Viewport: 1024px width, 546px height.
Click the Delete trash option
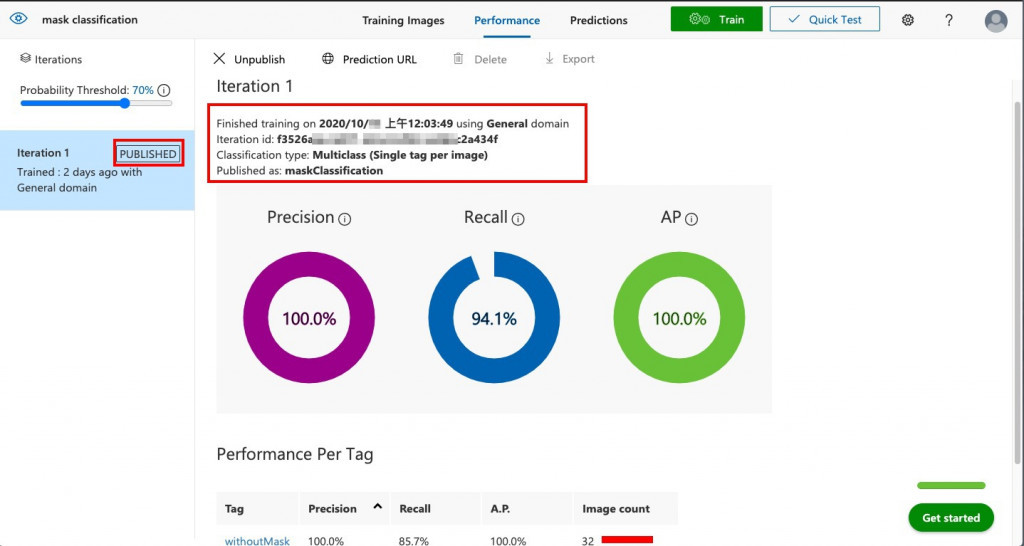pos(480,59)
